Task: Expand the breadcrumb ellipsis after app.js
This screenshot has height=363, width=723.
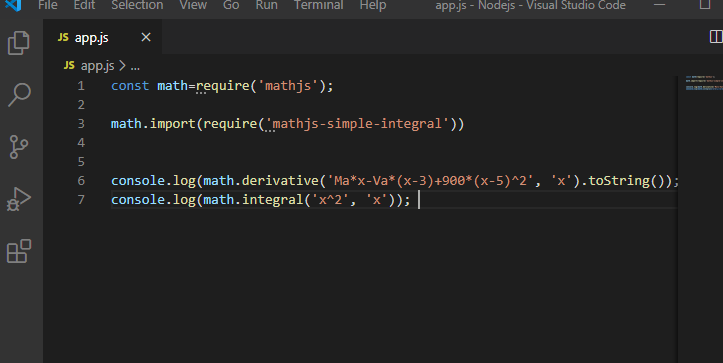Action: coord(135,67)
